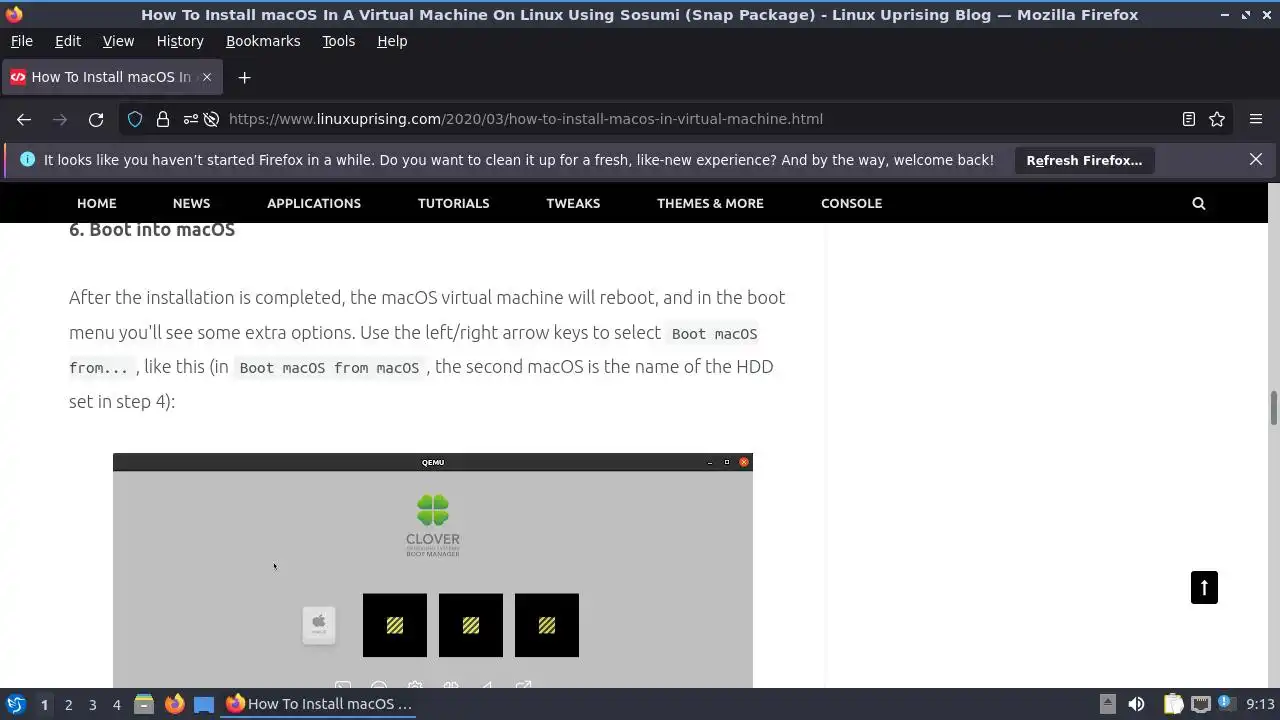
Task: Dismiss the Refresh Firefox notification bar
Action: point(1256,159)
